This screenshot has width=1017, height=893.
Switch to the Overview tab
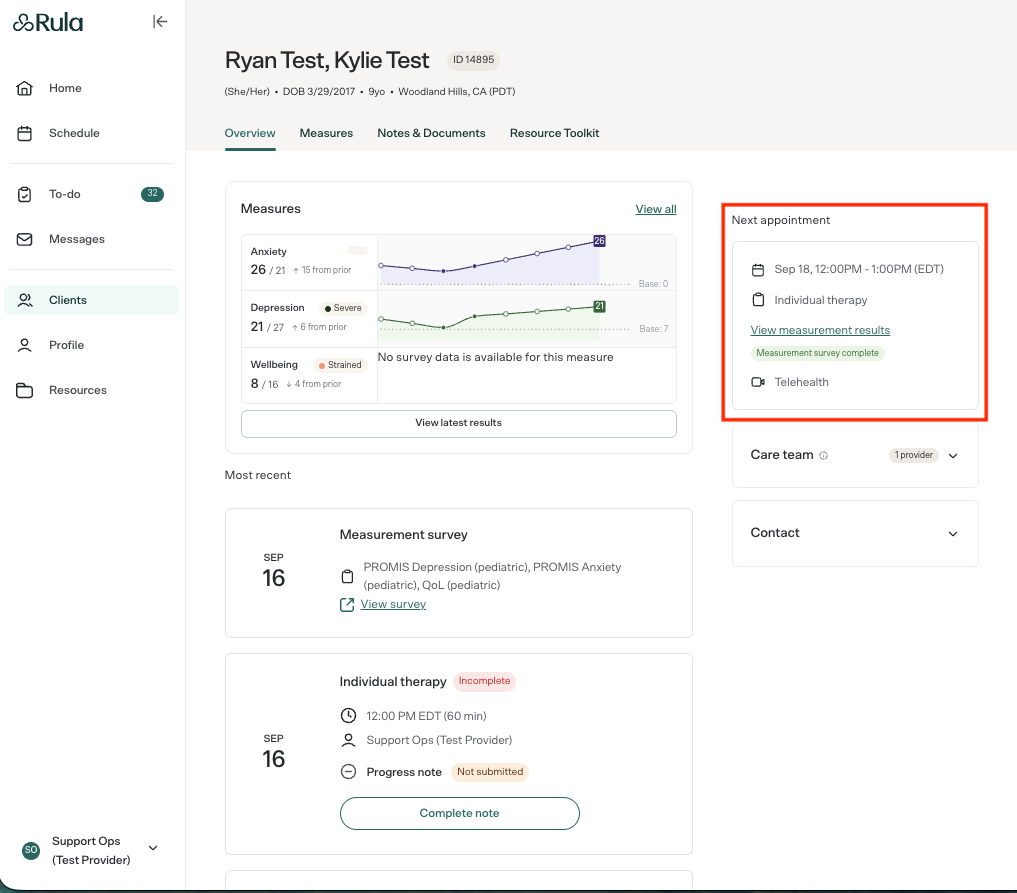250,133
